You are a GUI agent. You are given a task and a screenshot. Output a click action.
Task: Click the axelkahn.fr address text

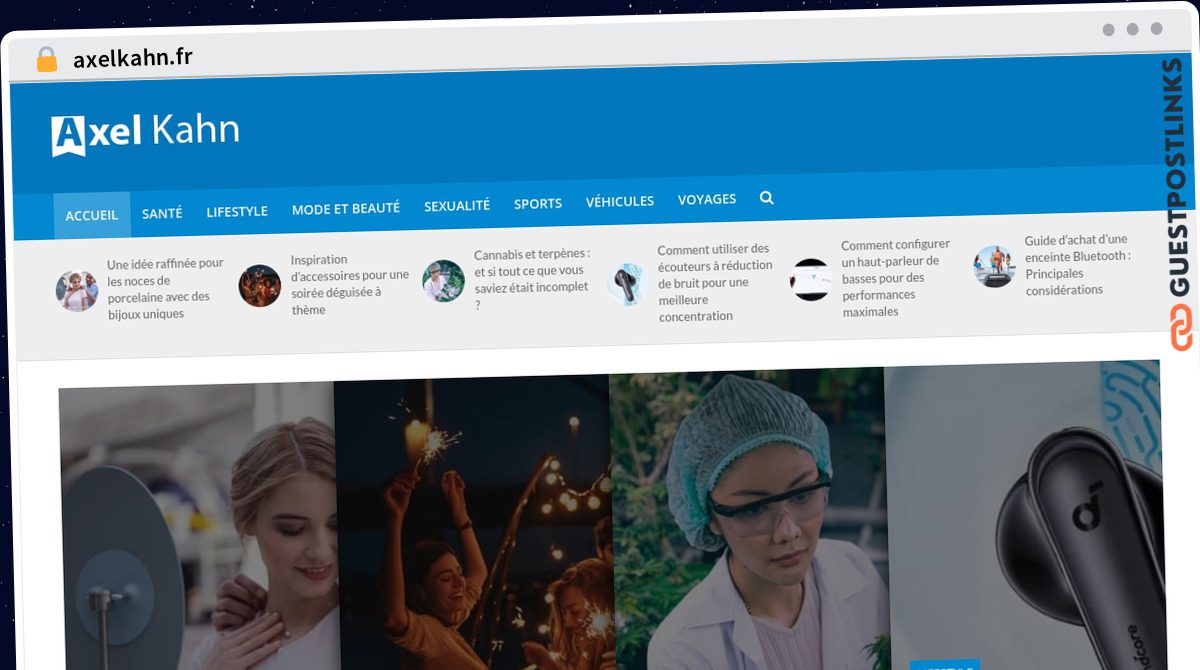(x=132, y=58)
